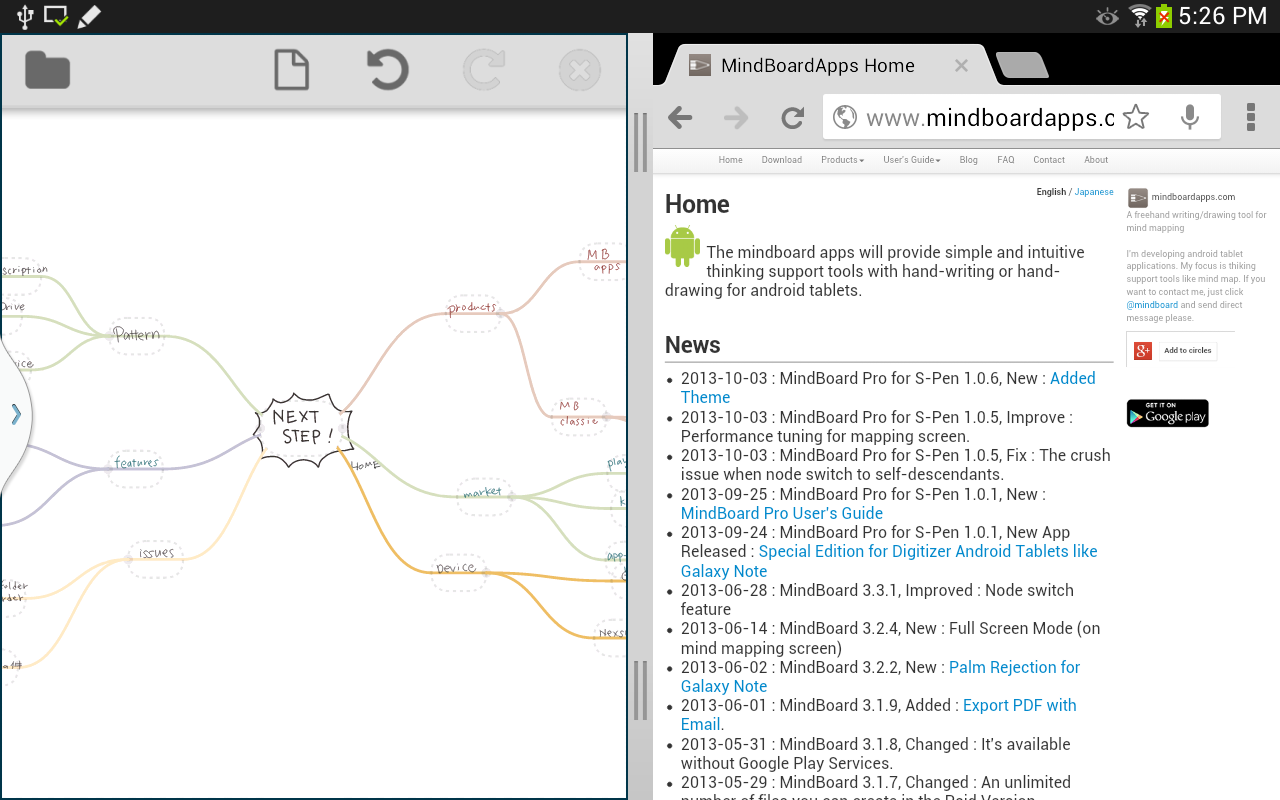Tap the Wi-Fi status icon
The image size is (1280, 800).
pyautogui.click(x=1139, y=16)
